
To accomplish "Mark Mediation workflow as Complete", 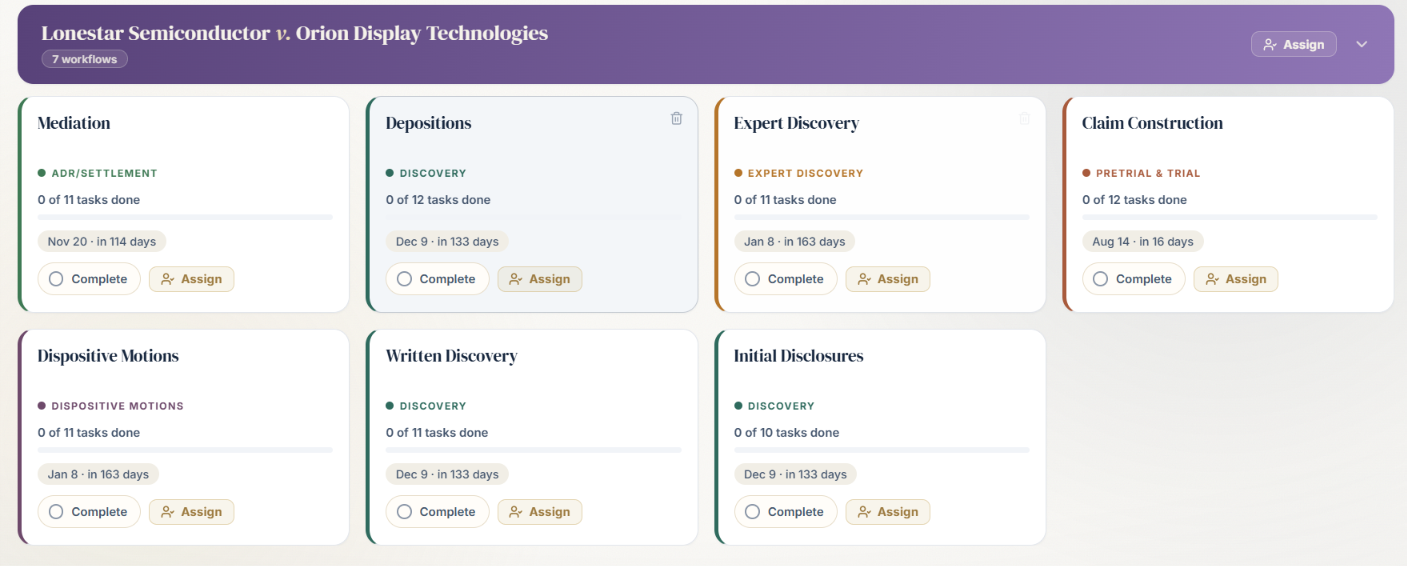I will coord(88,279).
